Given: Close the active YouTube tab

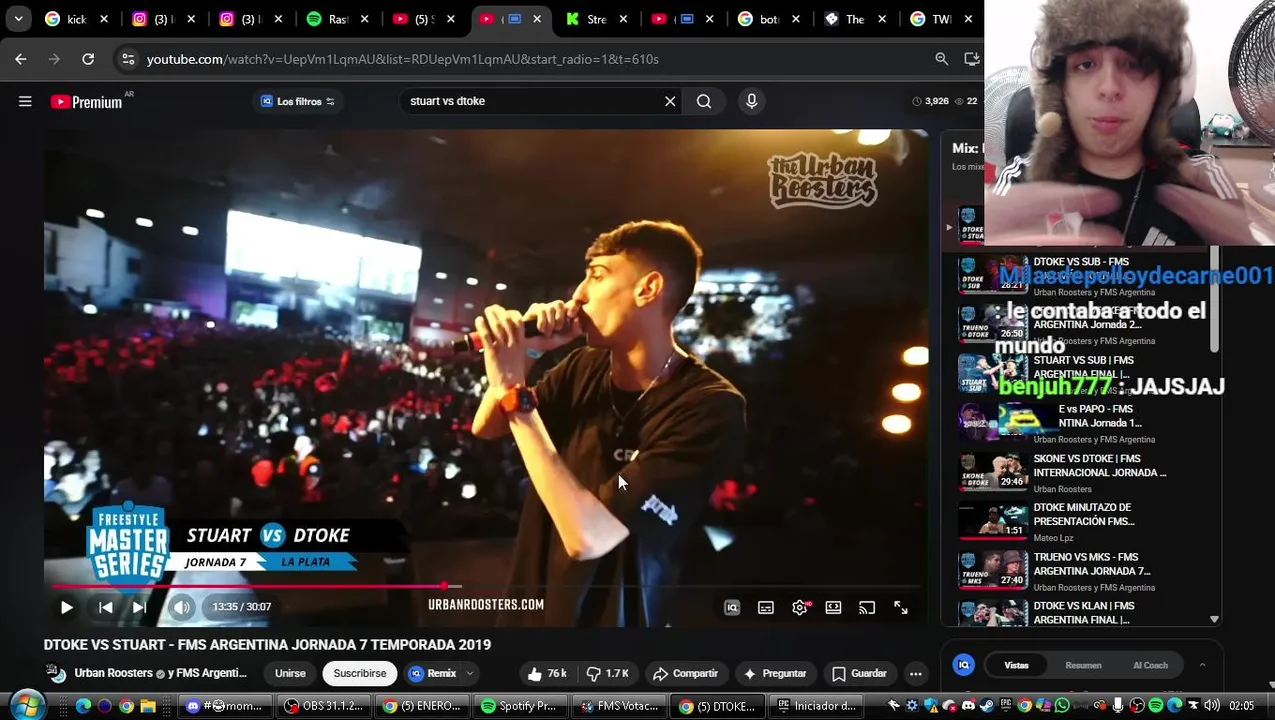Looking at the screenshot, I should click(x=537, y=19).
